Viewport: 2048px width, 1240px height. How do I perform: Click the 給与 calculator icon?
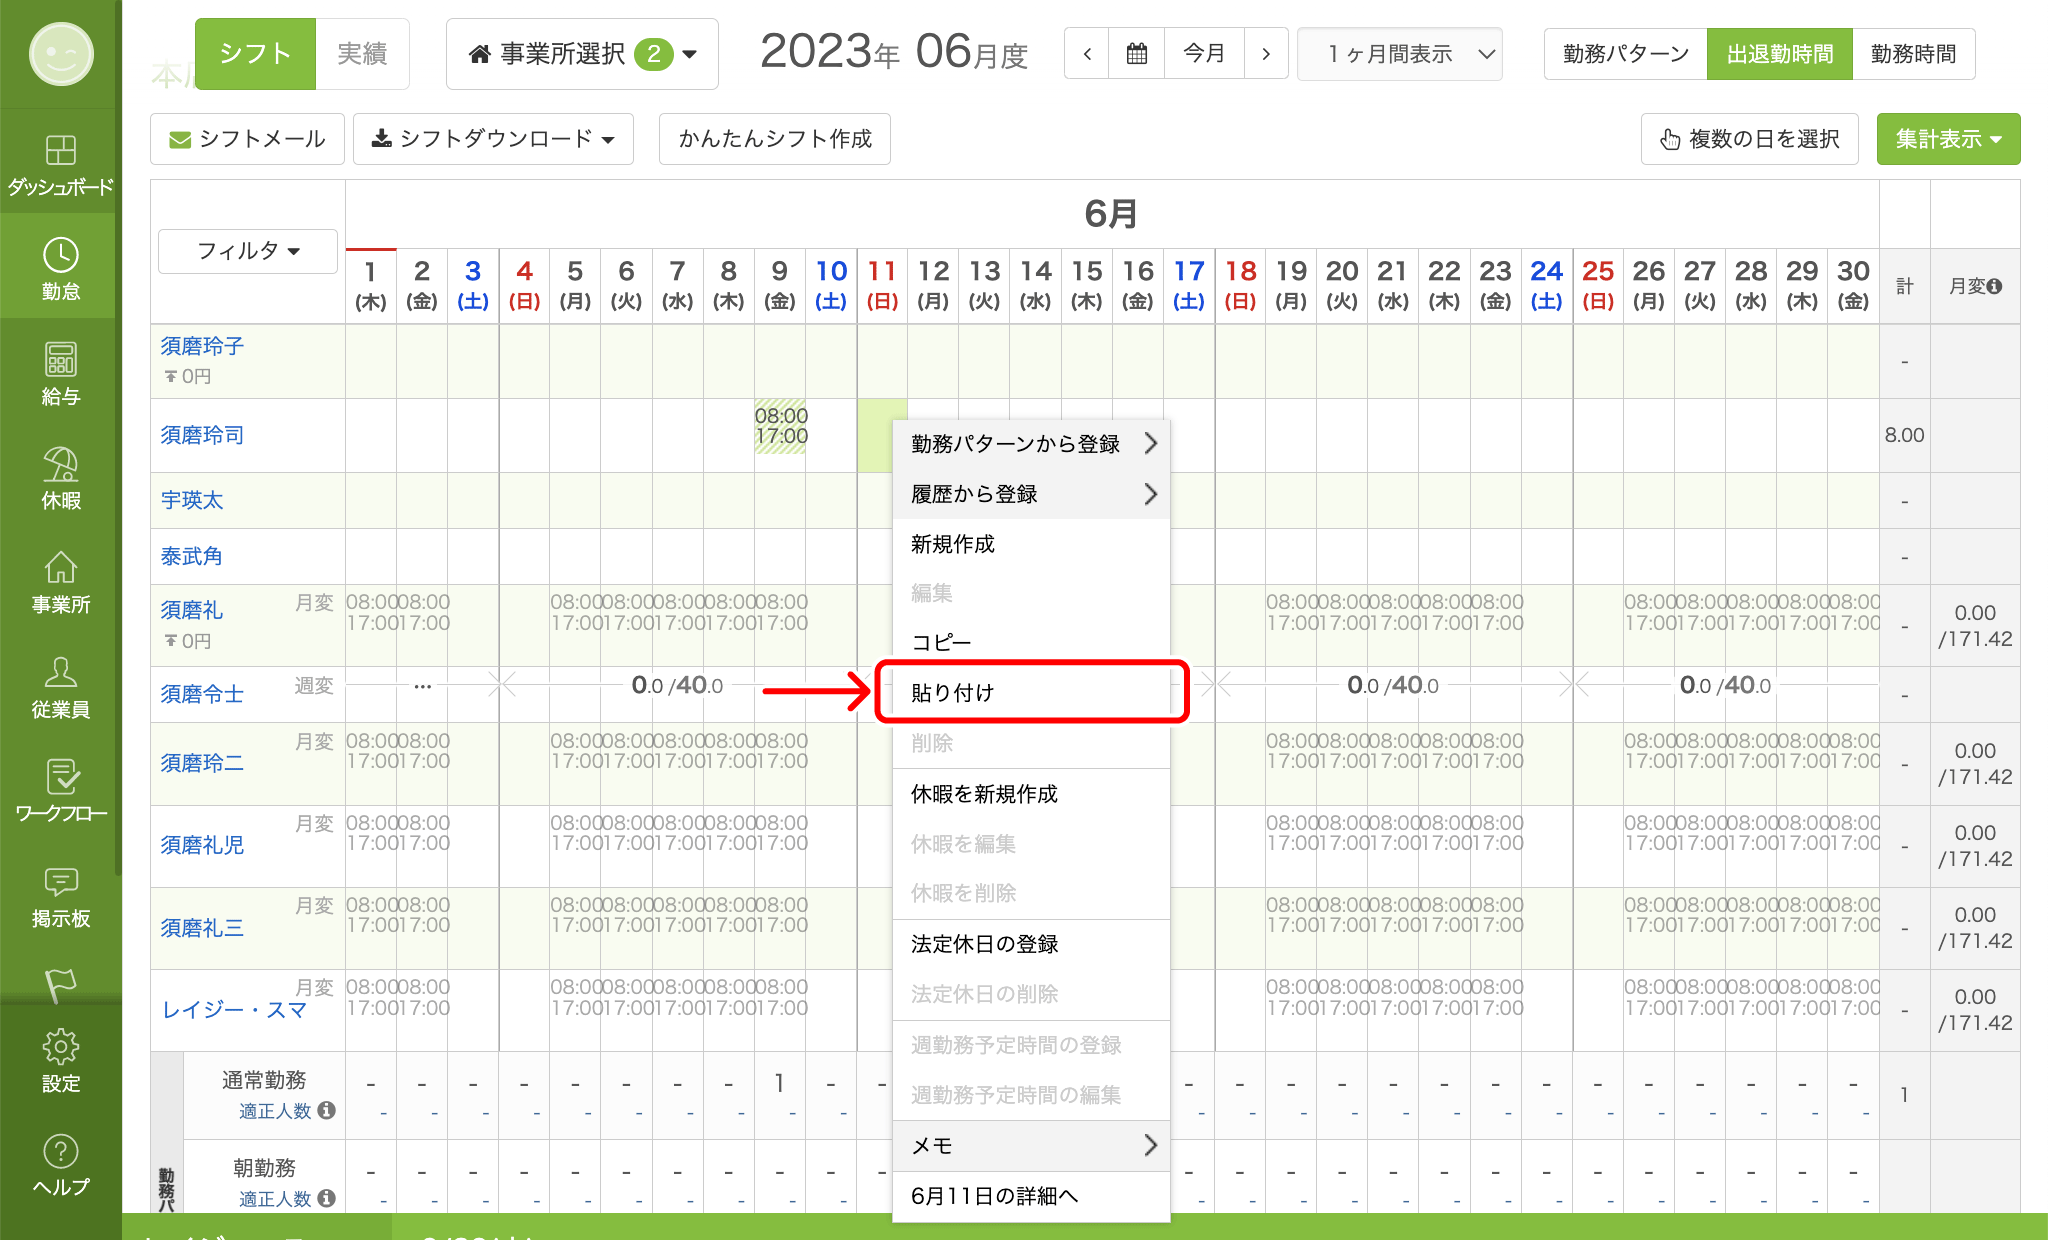[60, 361]
